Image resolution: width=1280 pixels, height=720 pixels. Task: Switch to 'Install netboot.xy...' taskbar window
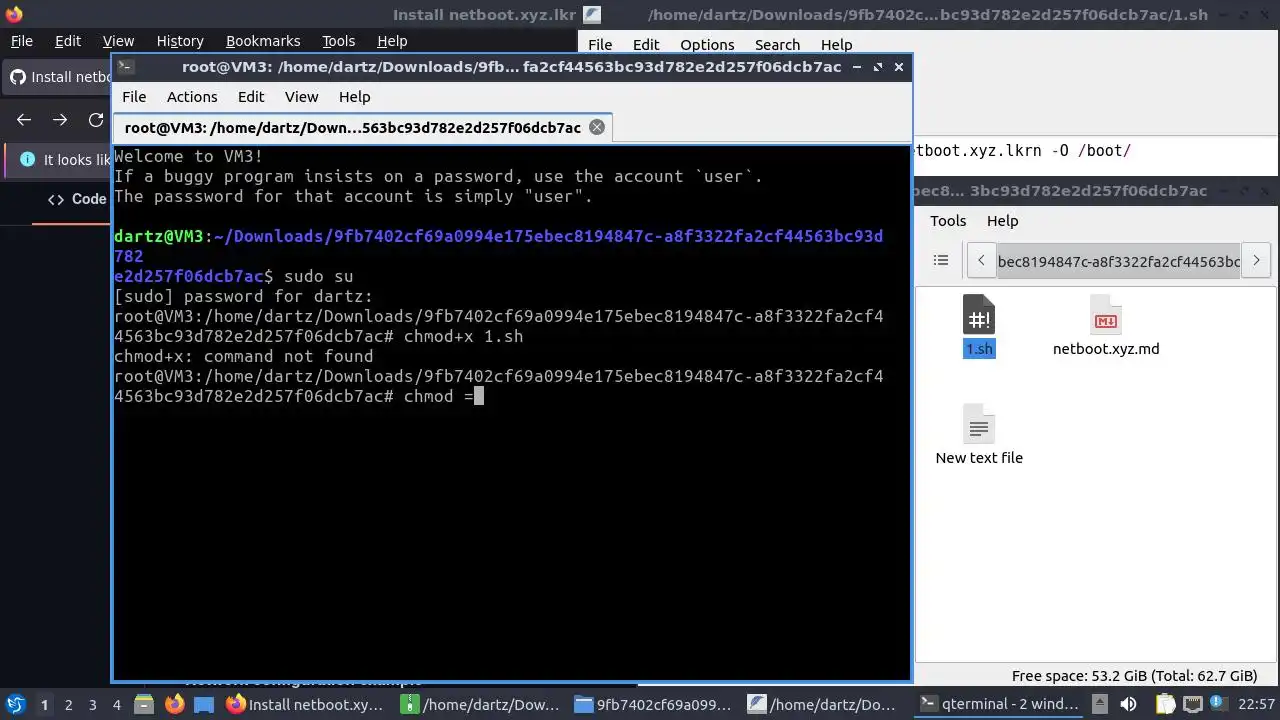pyautogui.click(x=305, y=704)
